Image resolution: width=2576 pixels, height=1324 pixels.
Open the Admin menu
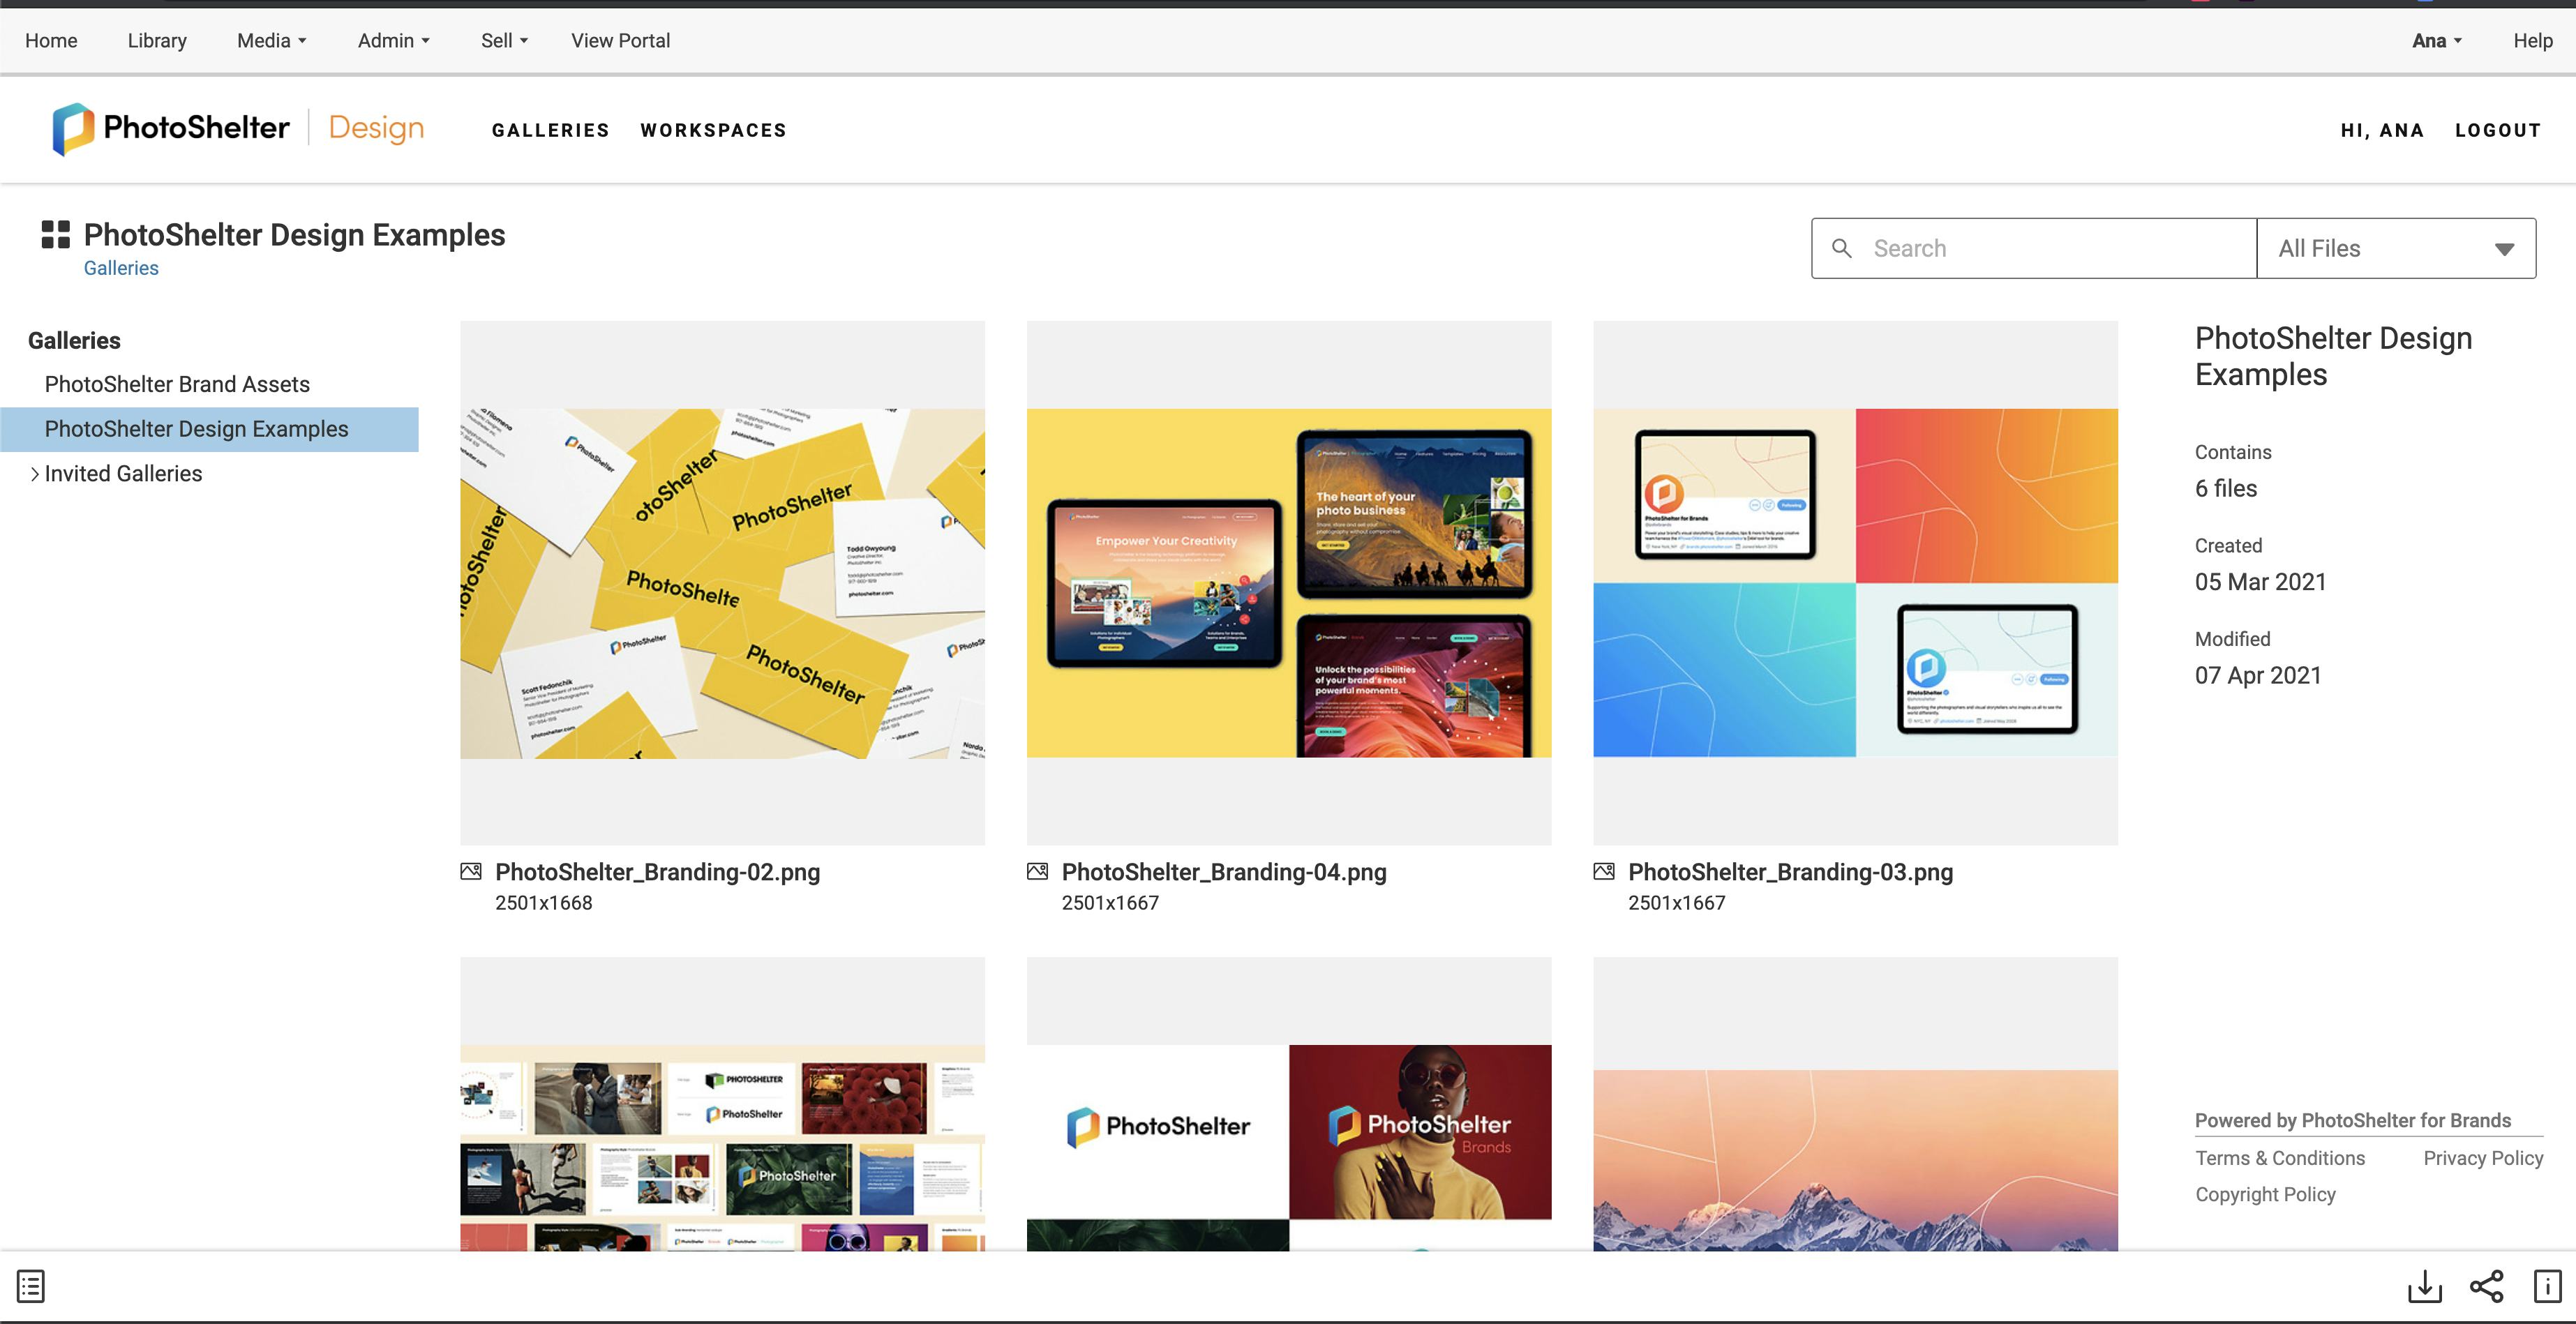pyautogui.click(x=393, y=41)
